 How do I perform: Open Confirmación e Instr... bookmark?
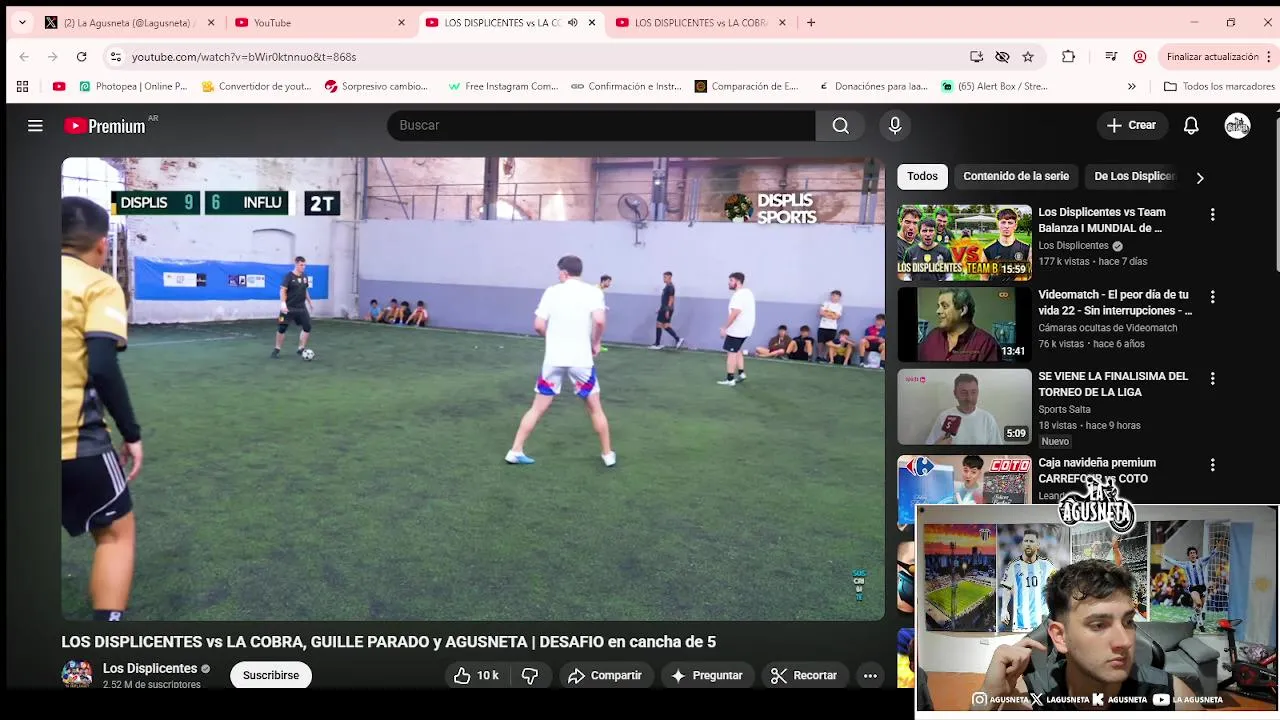point(626,86)
